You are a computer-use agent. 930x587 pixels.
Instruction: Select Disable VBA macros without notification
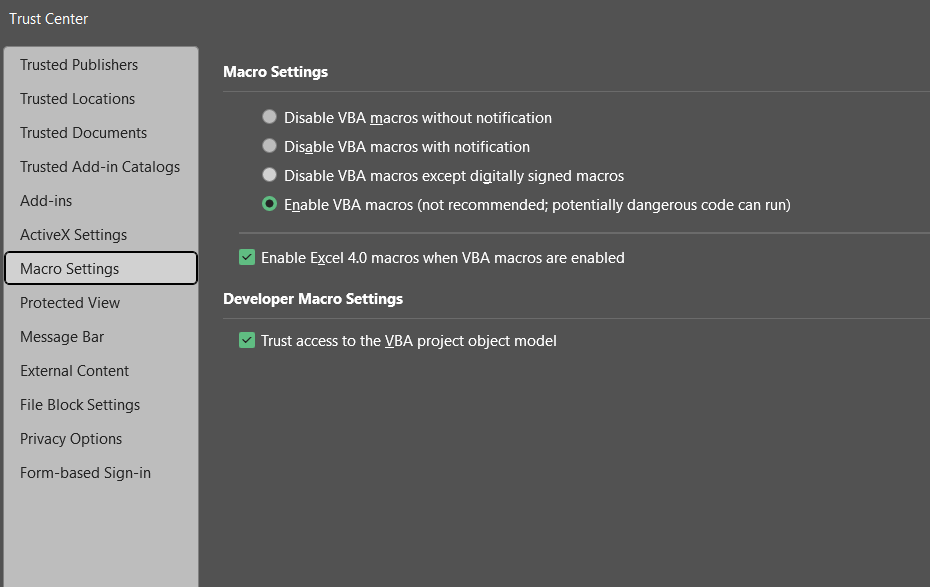tap(270, 117)
